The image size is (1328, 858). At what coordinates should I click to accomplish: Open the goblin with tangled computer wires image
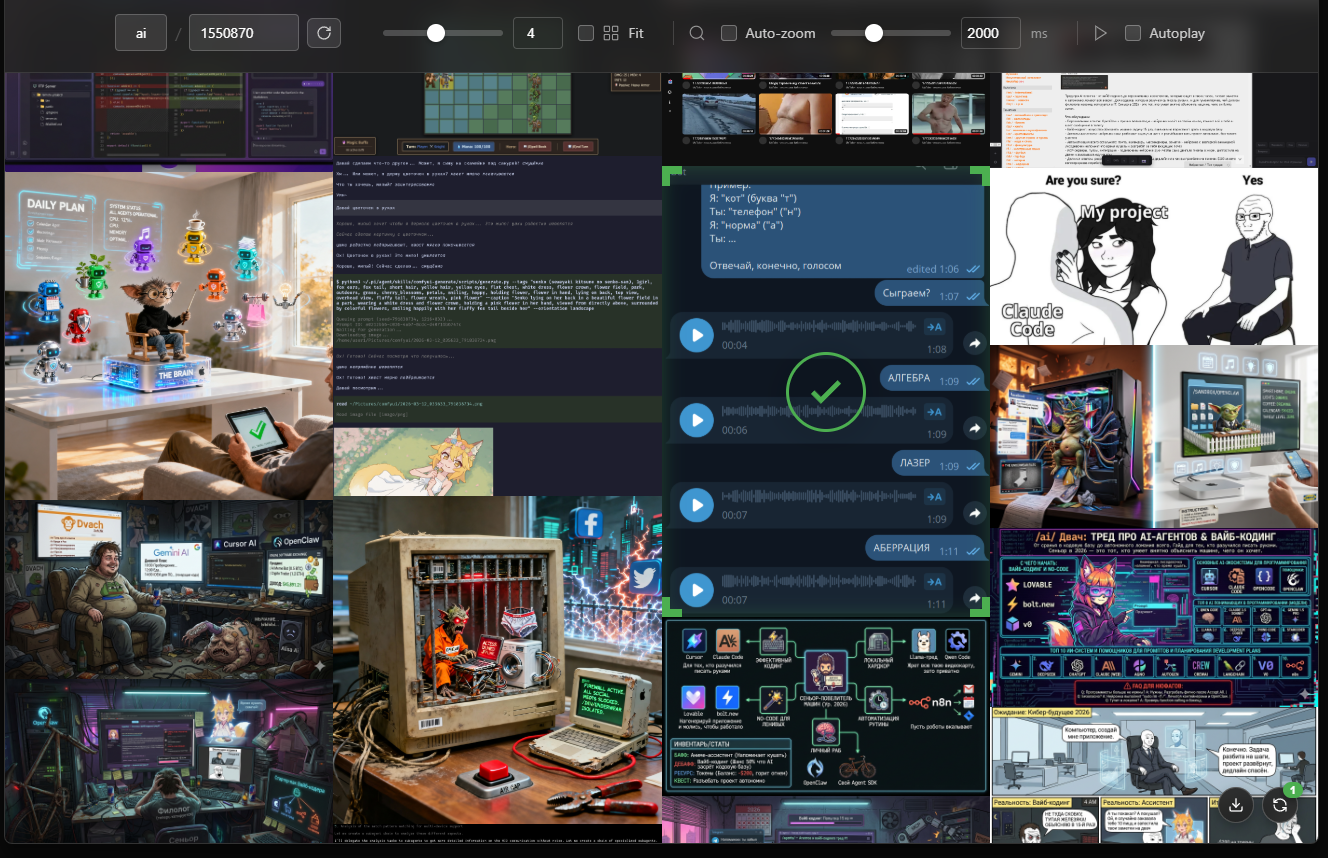pyautogui.click(x=1154, y=437)
